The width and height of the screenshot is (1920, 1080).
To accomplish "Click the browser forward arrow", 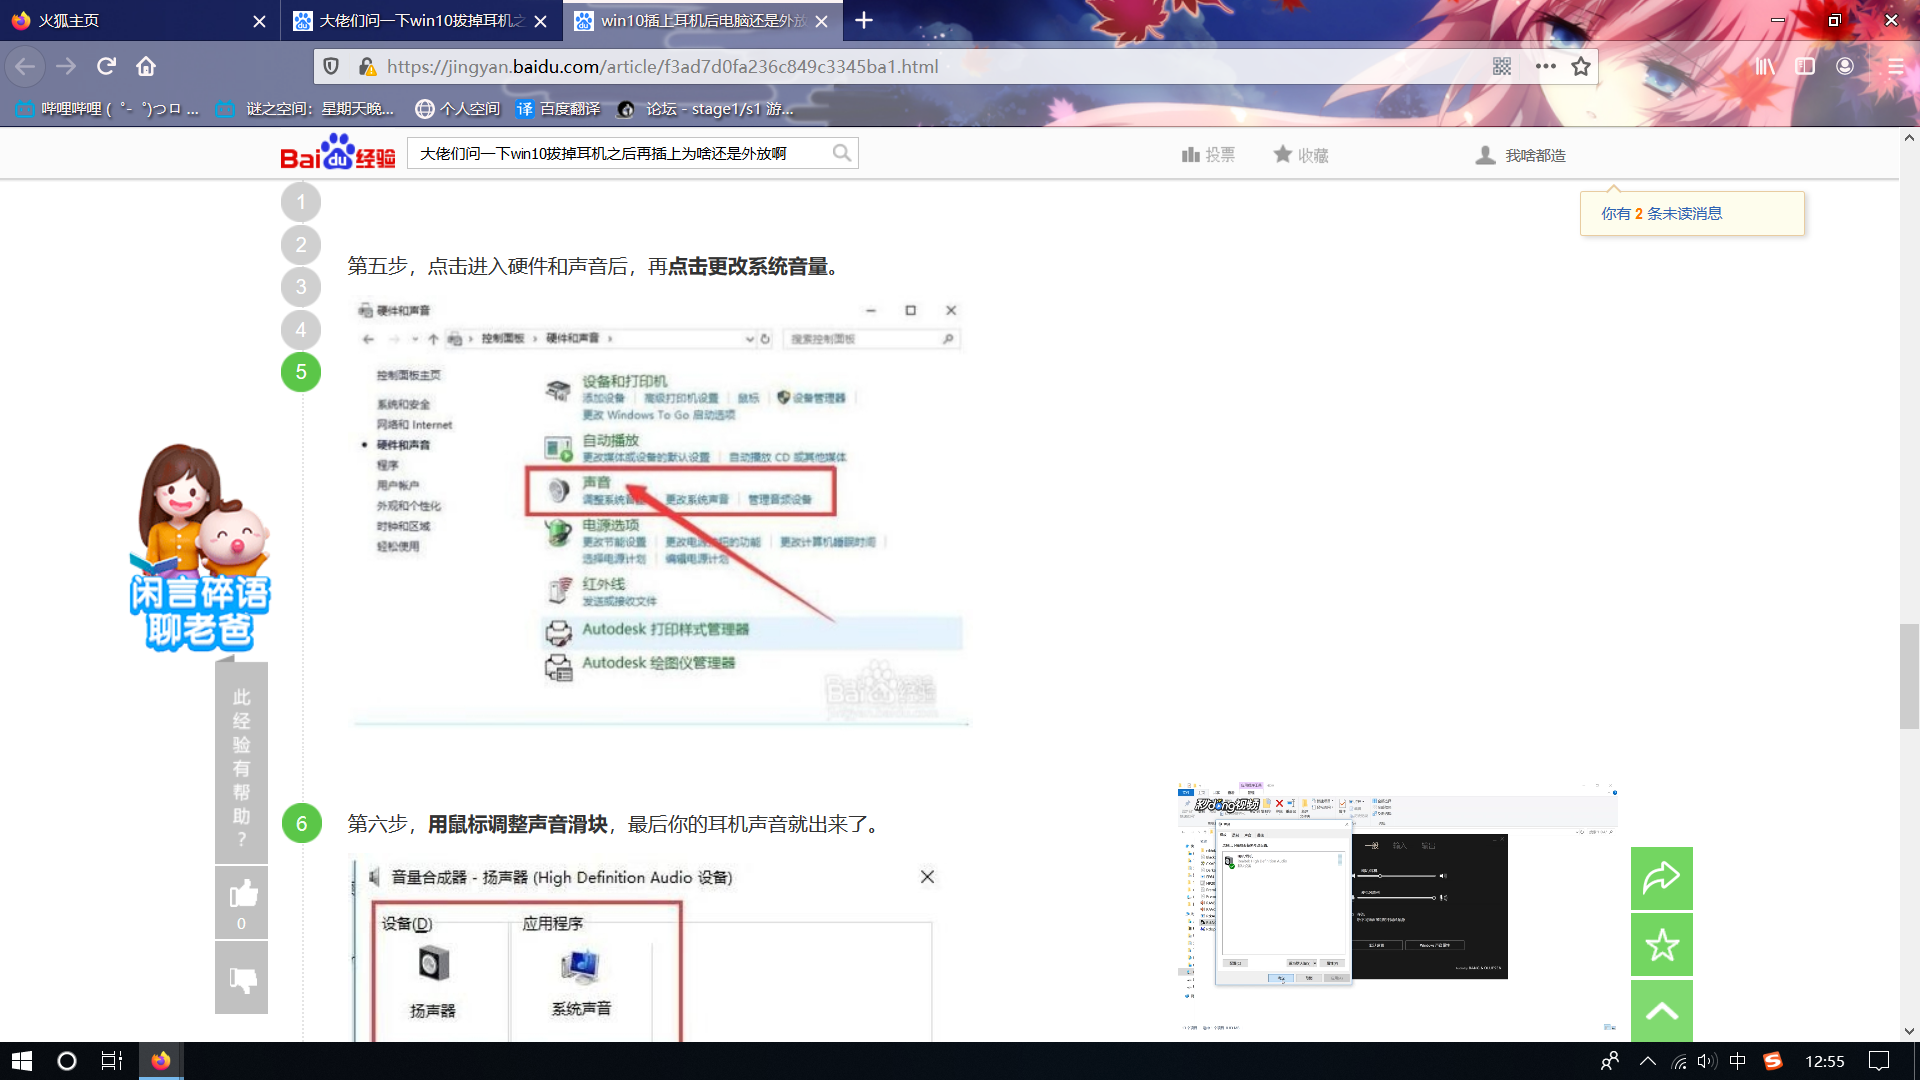I will tap(66, 66).
